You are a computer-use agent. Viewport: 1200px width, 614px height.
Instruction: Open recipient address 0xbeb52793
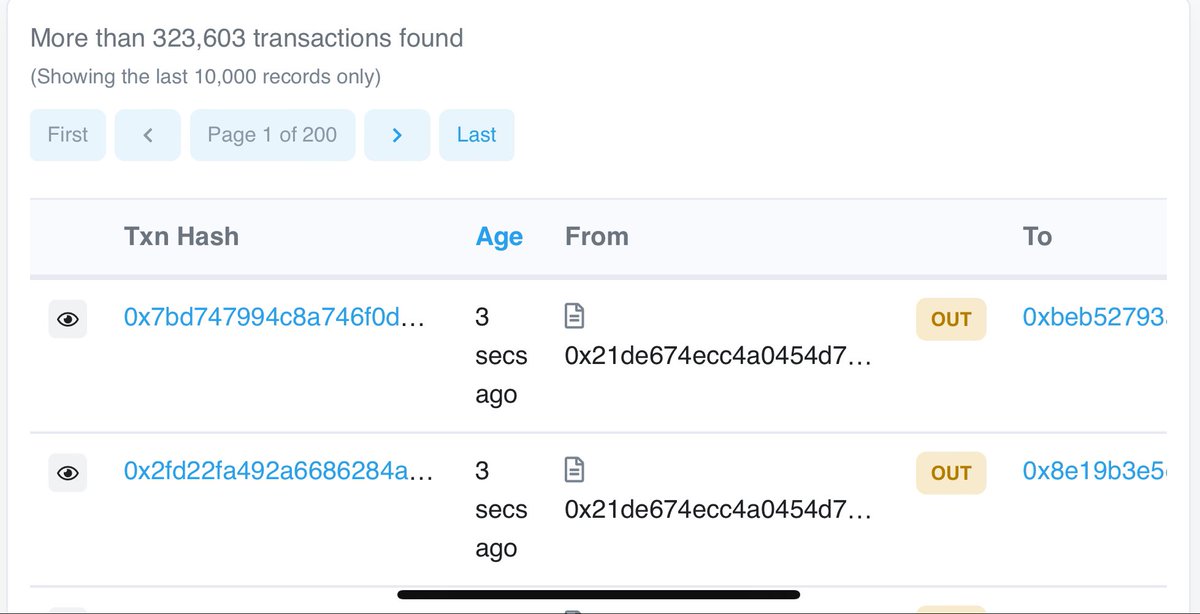click(1094, 318)
